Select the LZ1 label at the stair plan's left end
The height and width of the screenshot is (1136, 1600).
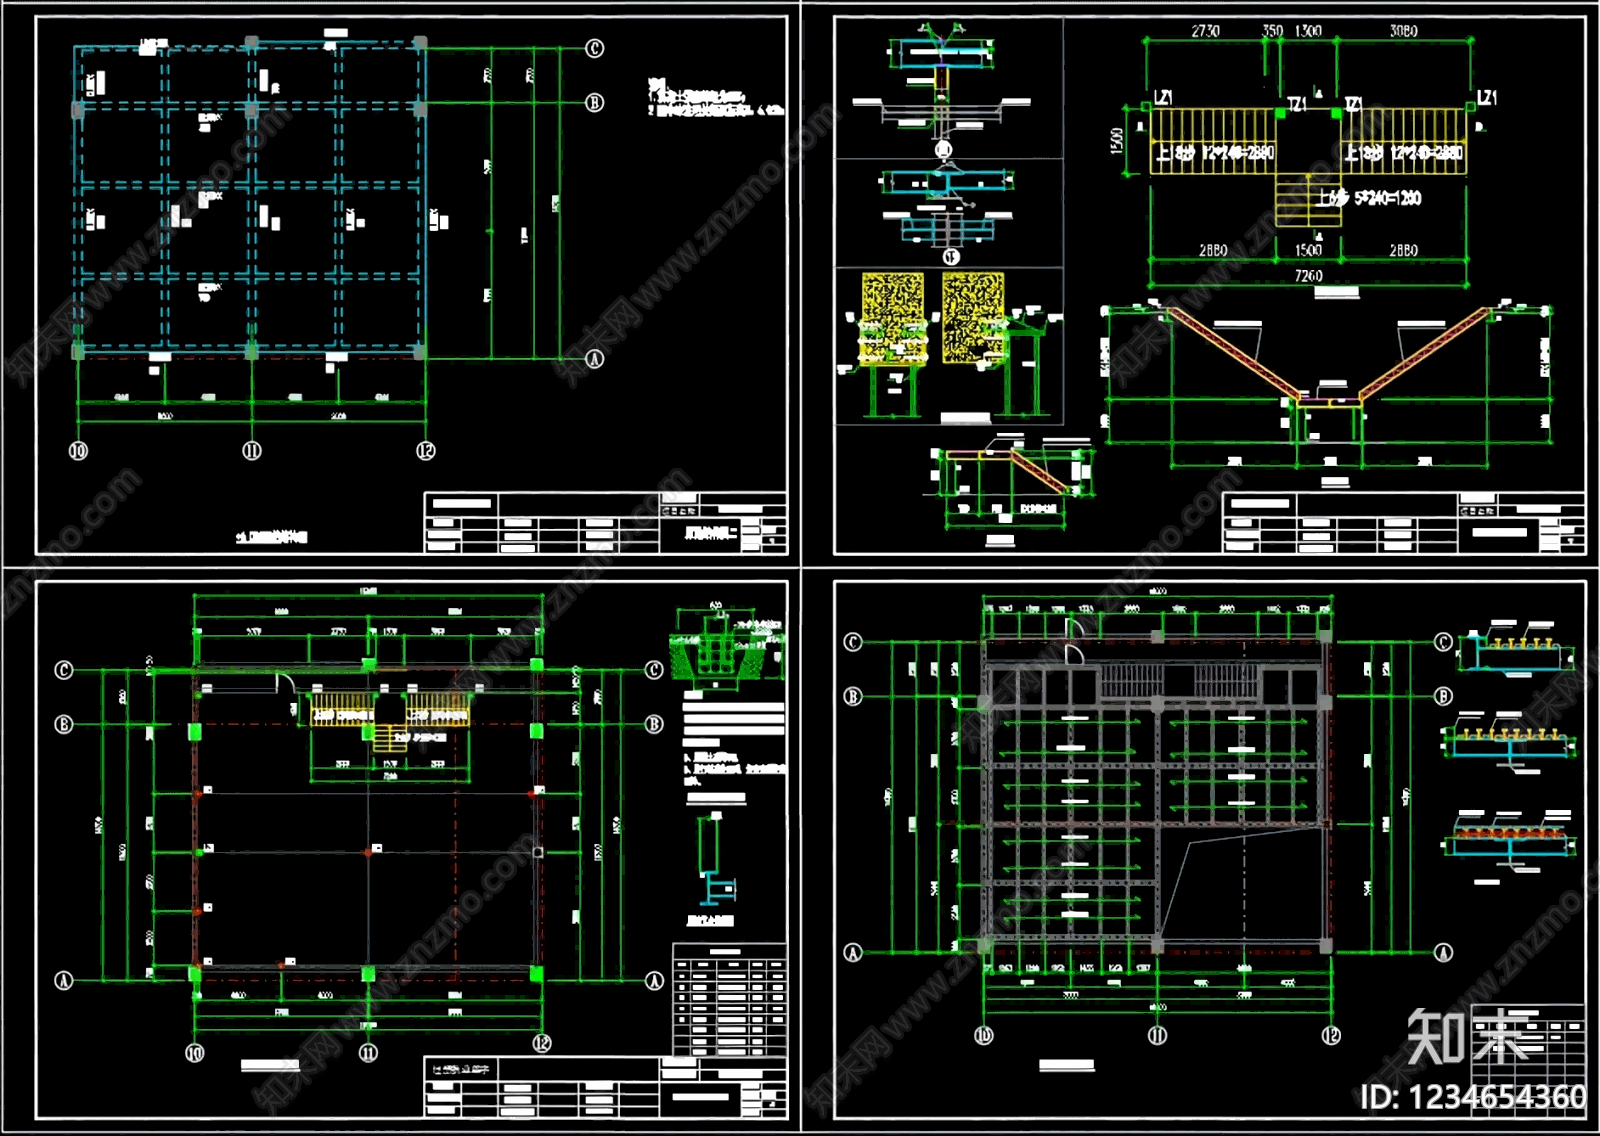(x=1163, y=98)
